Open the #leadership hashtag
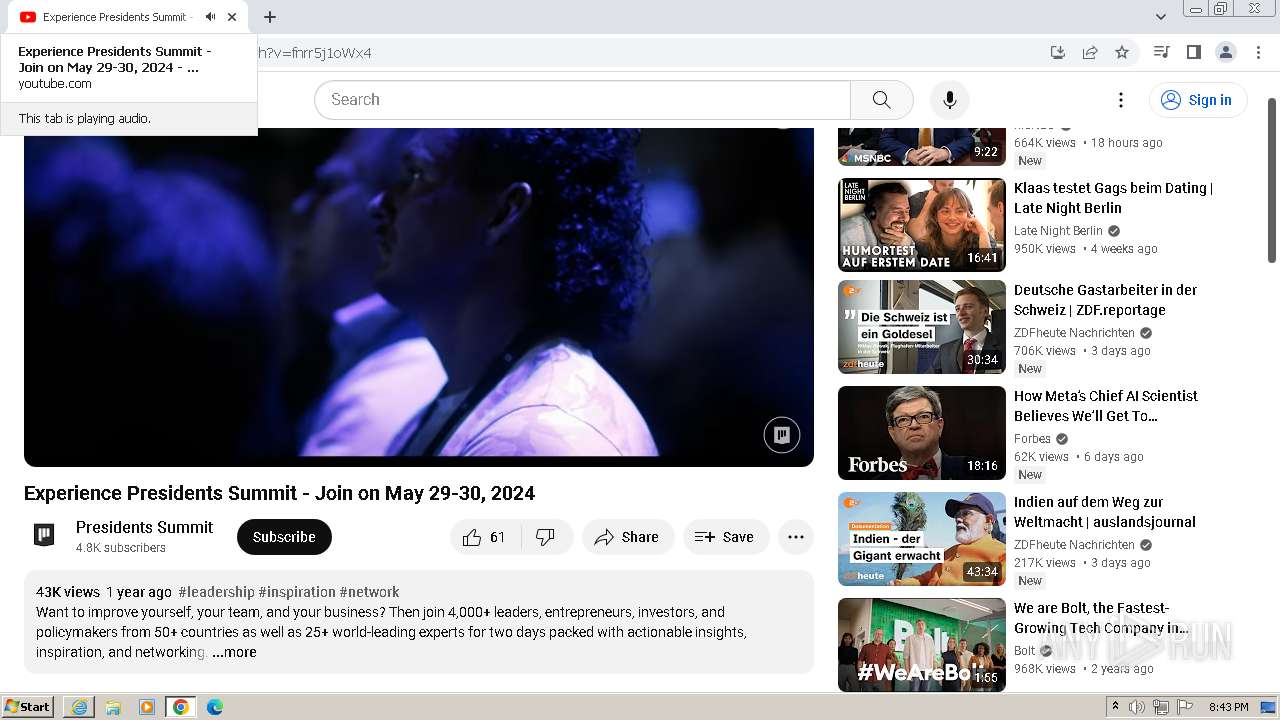1280x720 pixels. click(x=216, y=592)
